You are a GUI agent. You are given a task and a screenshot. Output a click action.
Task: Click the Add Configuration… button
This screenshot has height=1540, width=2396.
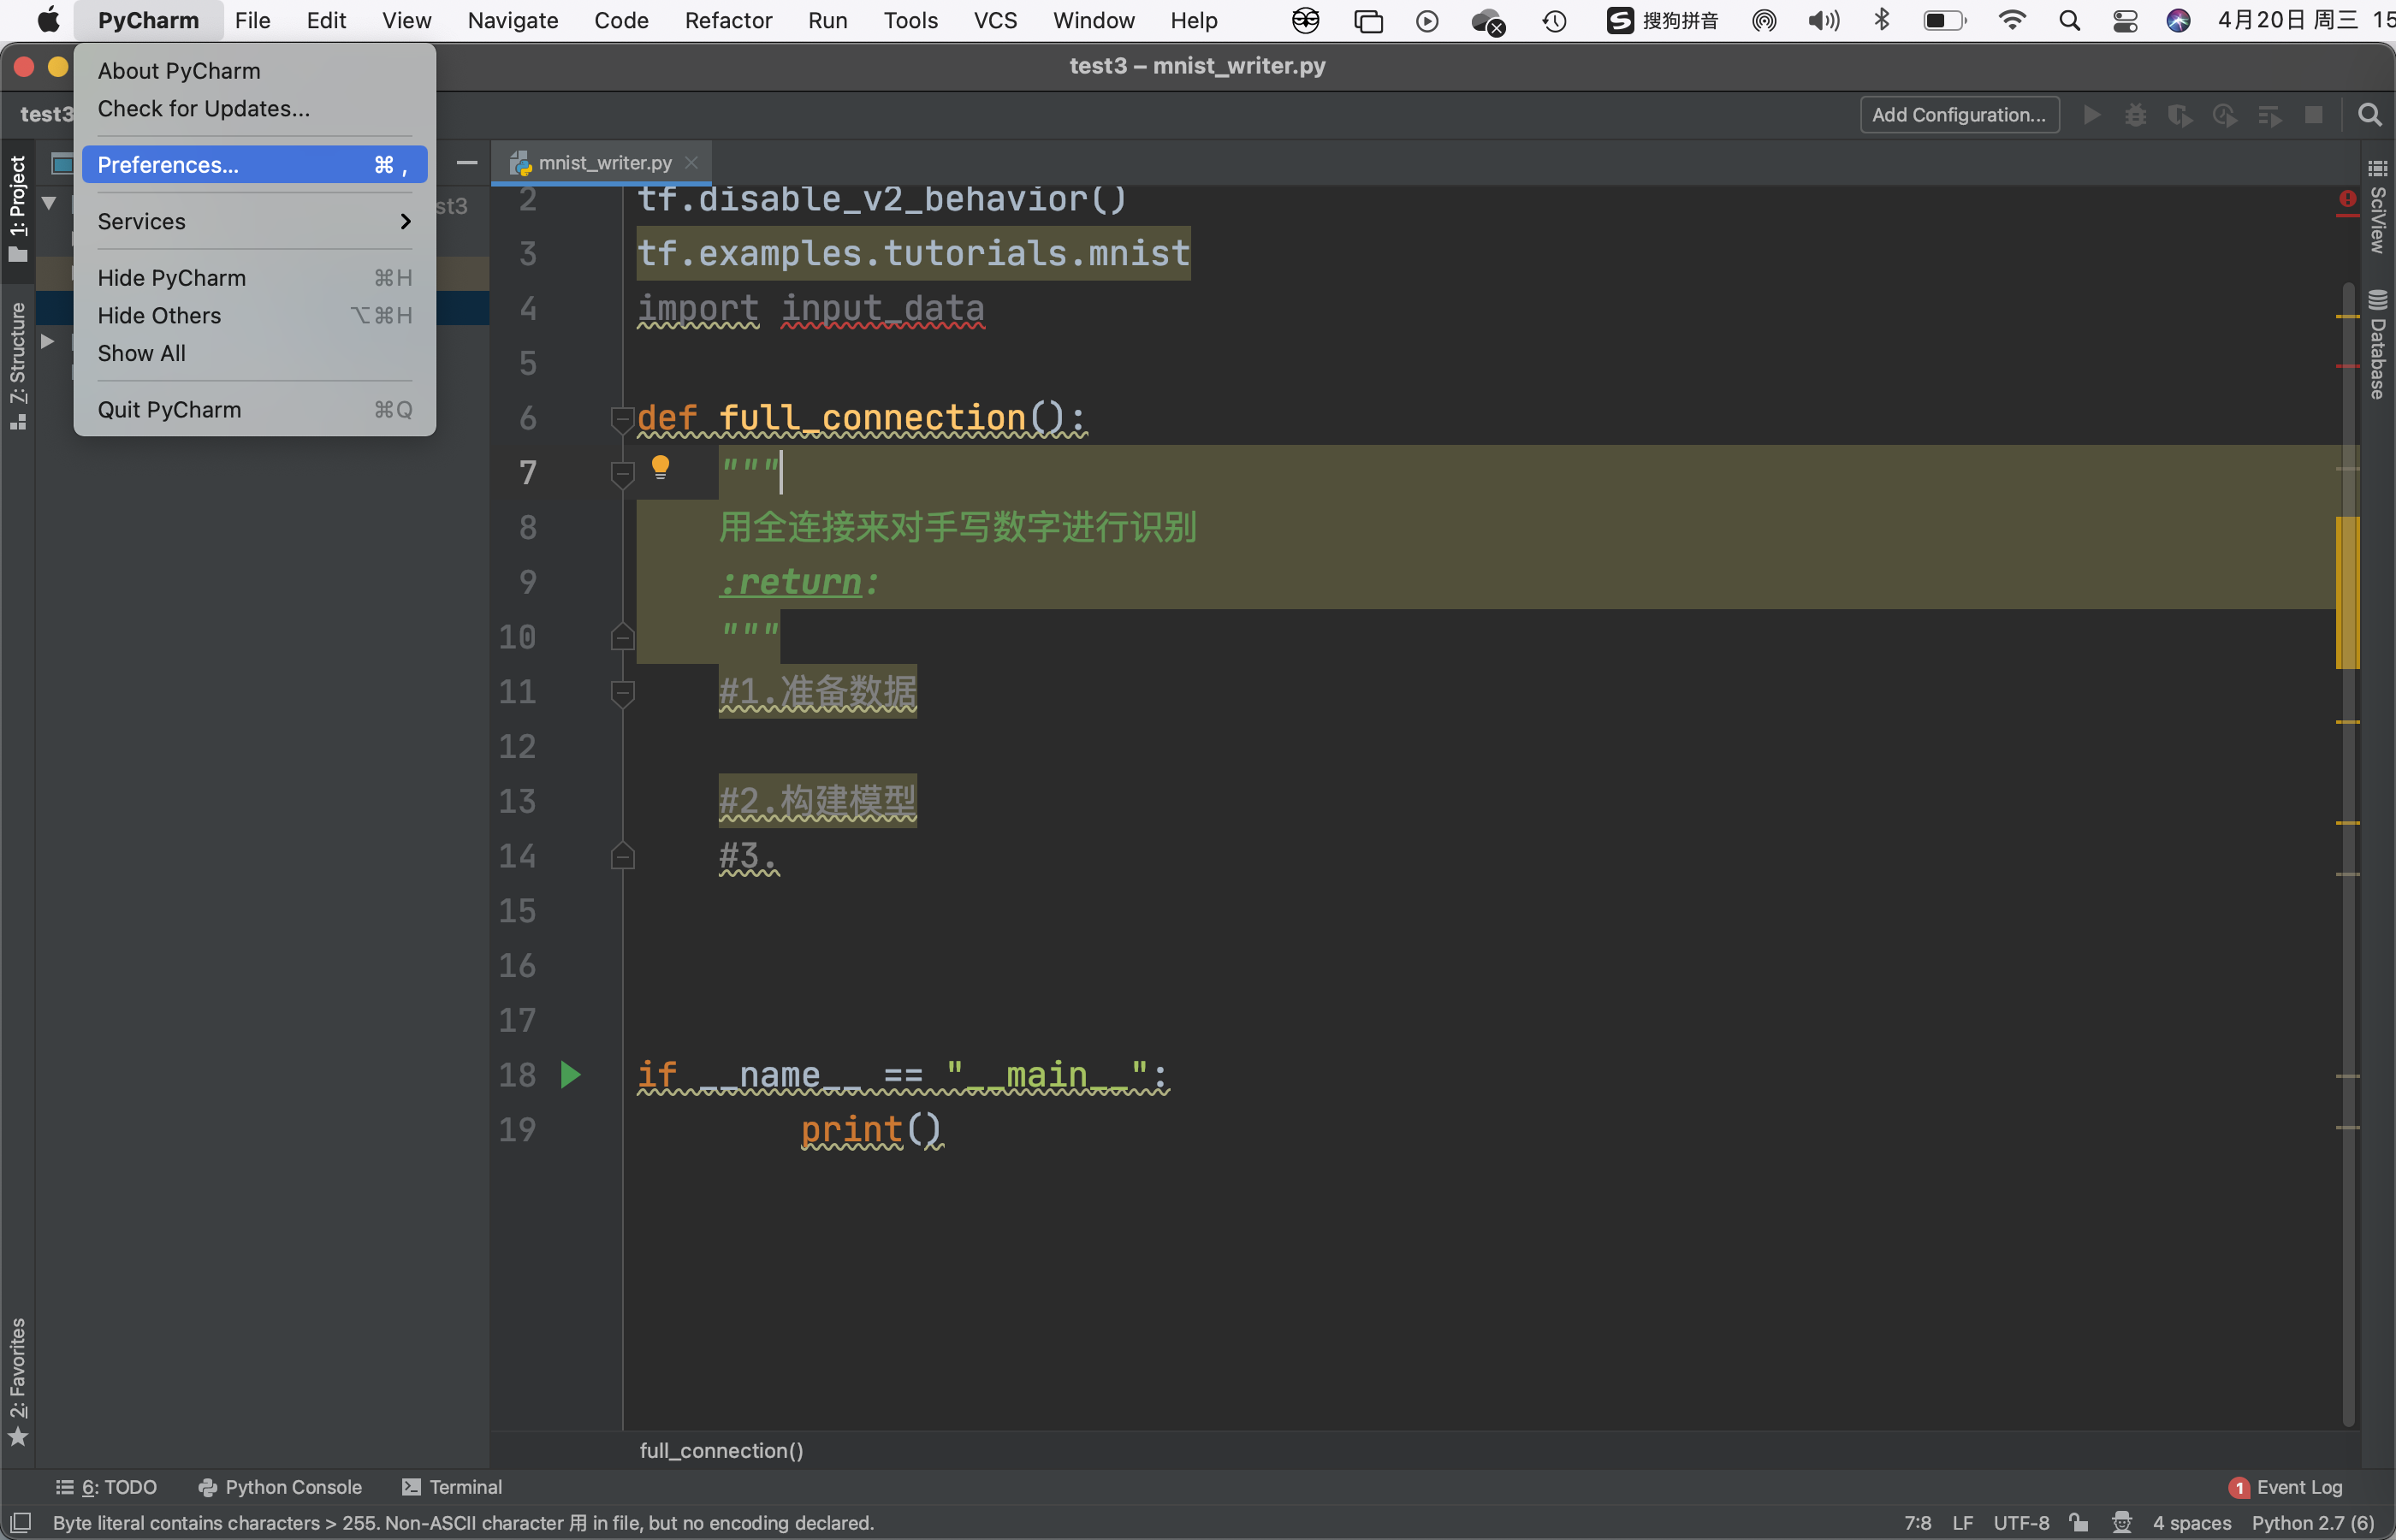click(1958, 115)
